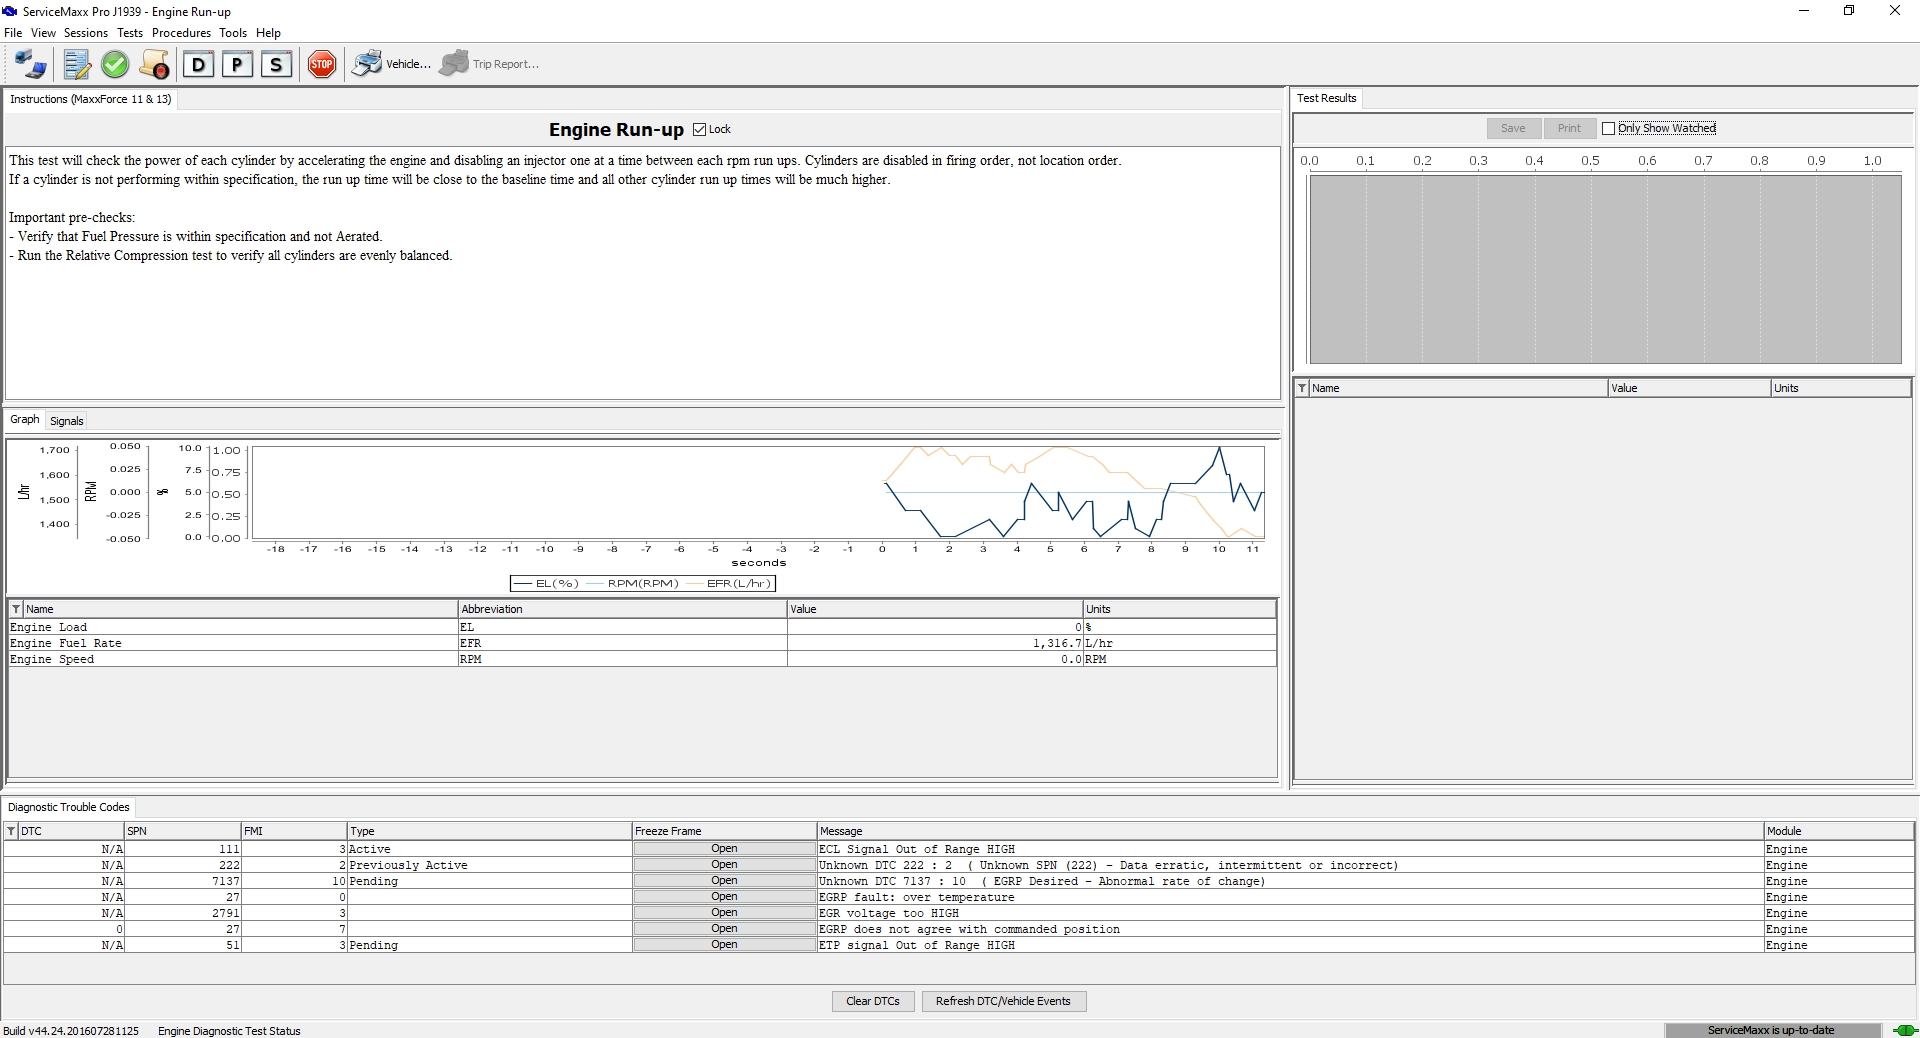Screen dimensions: 1920x1038
Task: Open the S window toolbar button
Action: pyautogui.click(x=276, y=65)
